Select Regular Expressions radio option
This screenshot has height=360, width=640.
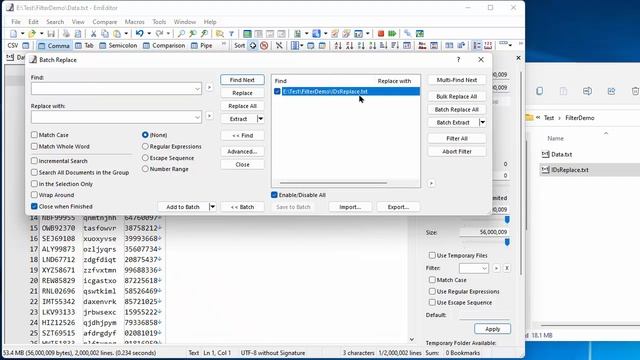pos(145,146)
